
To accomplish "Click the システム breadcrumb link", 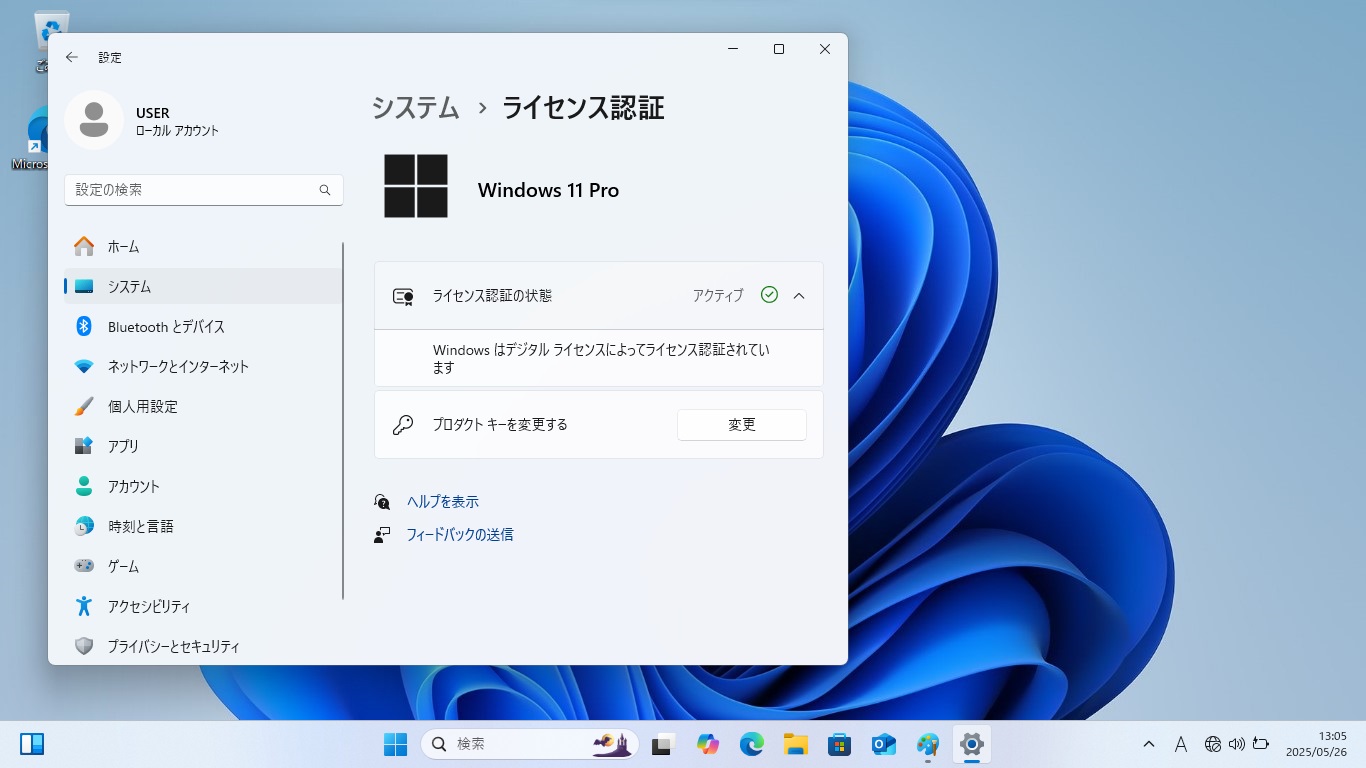I will pyautogui.click(x=415, y=108).
